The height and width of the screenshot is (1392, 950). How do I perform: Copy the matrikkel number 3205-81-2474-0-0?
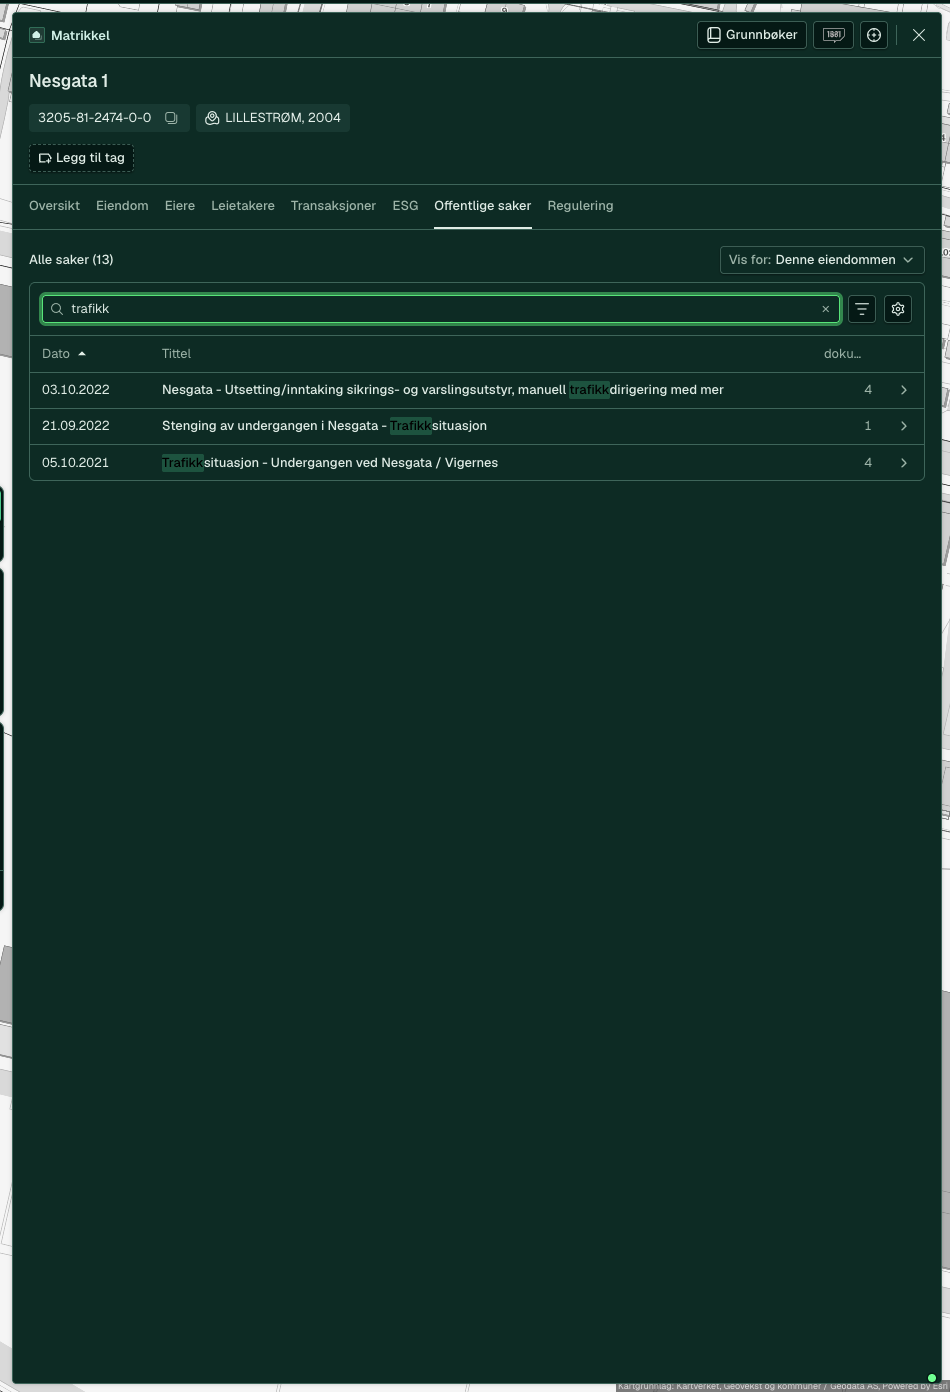coord(171,118)
